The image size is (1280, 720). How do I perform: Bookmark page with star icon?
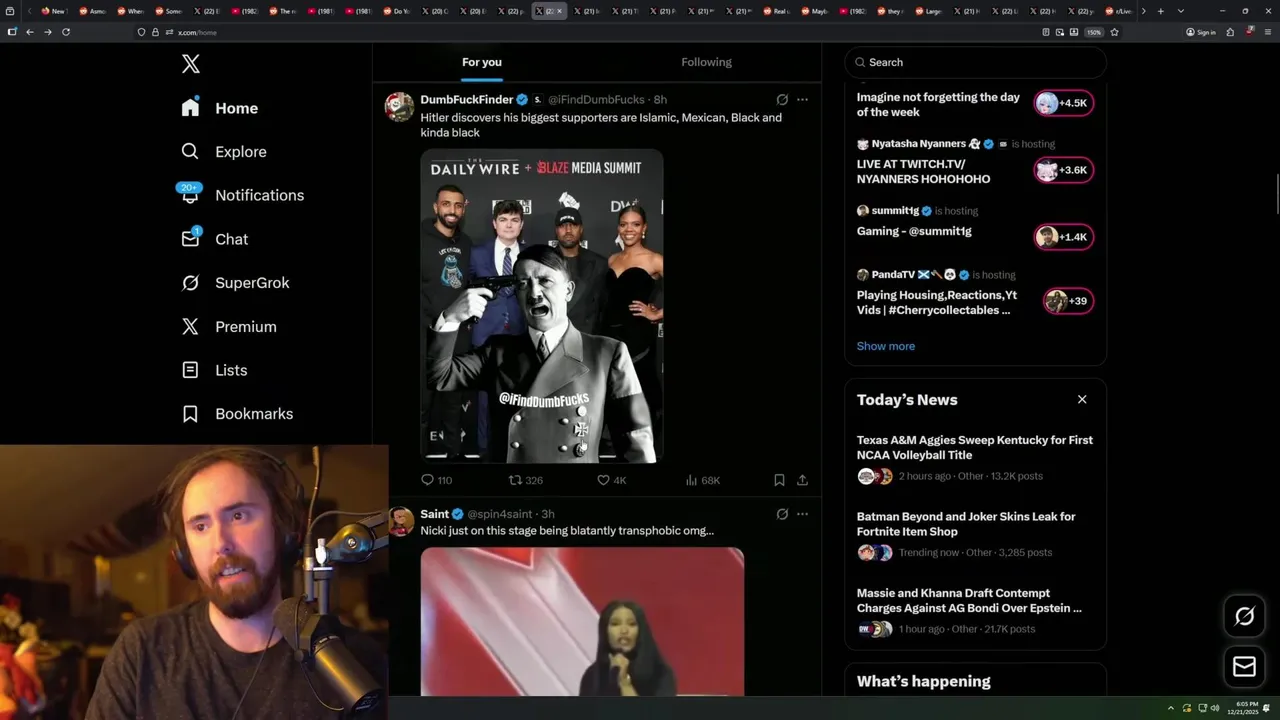tap(1114, 32)
